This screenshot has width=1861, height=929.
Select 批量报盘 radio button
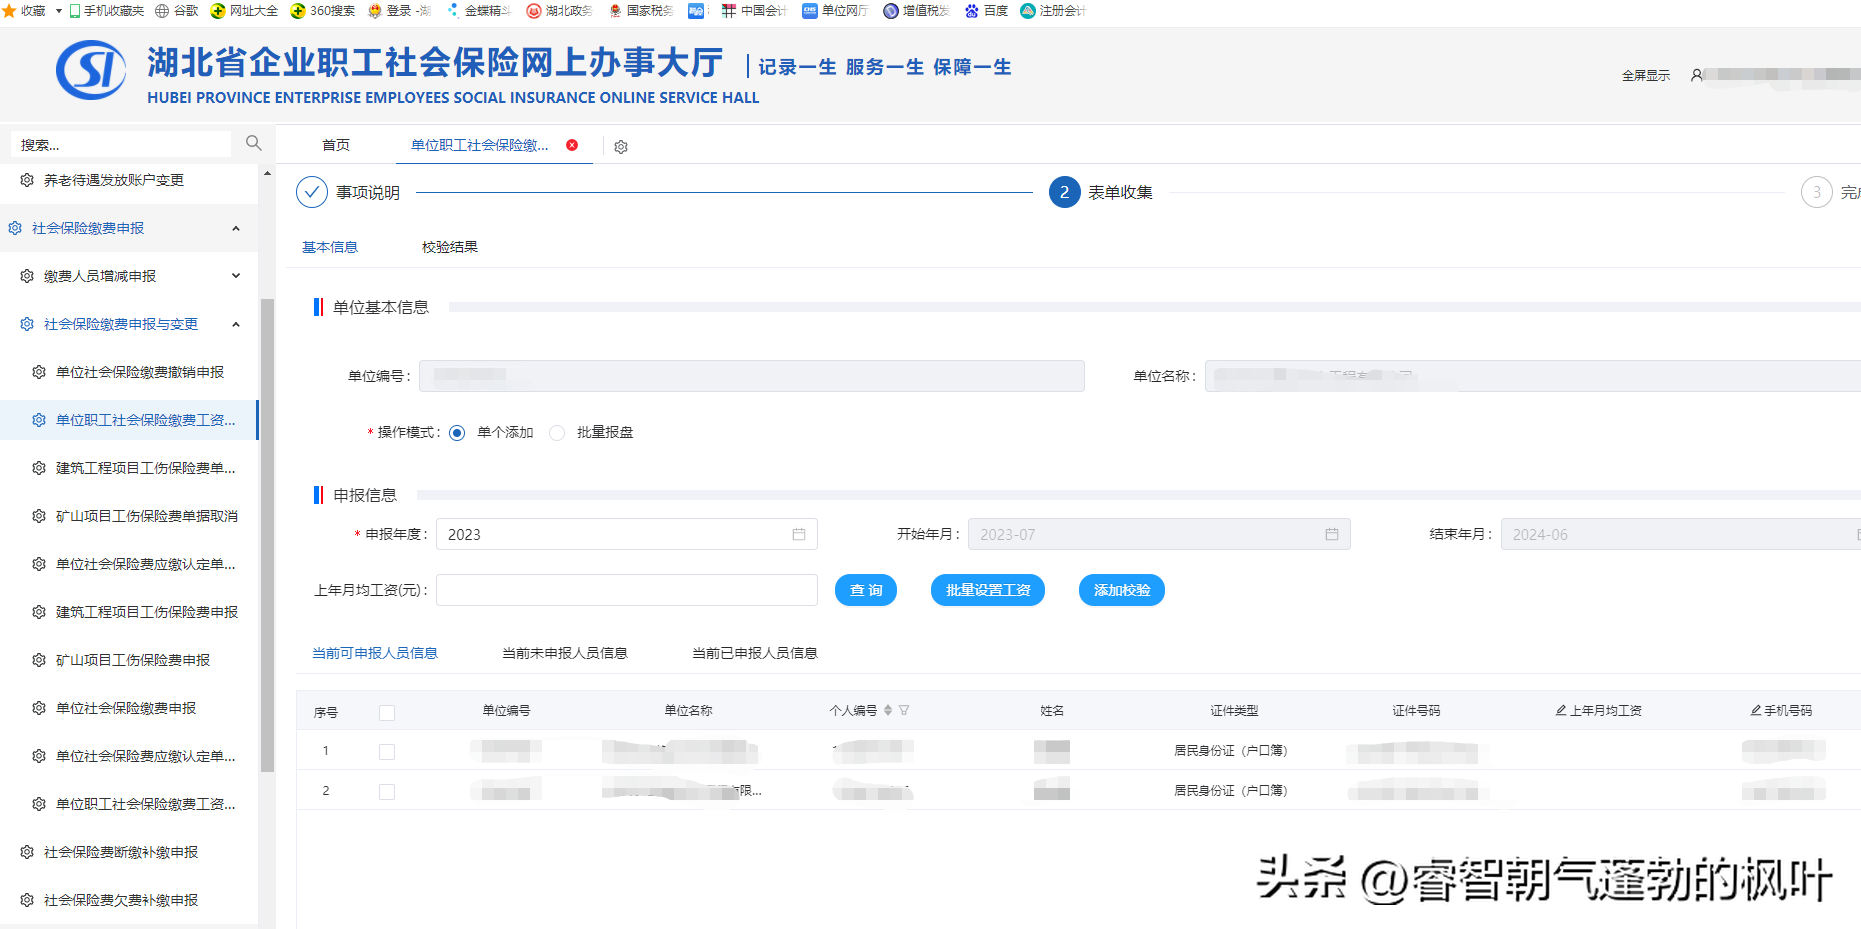pos(557,433)
